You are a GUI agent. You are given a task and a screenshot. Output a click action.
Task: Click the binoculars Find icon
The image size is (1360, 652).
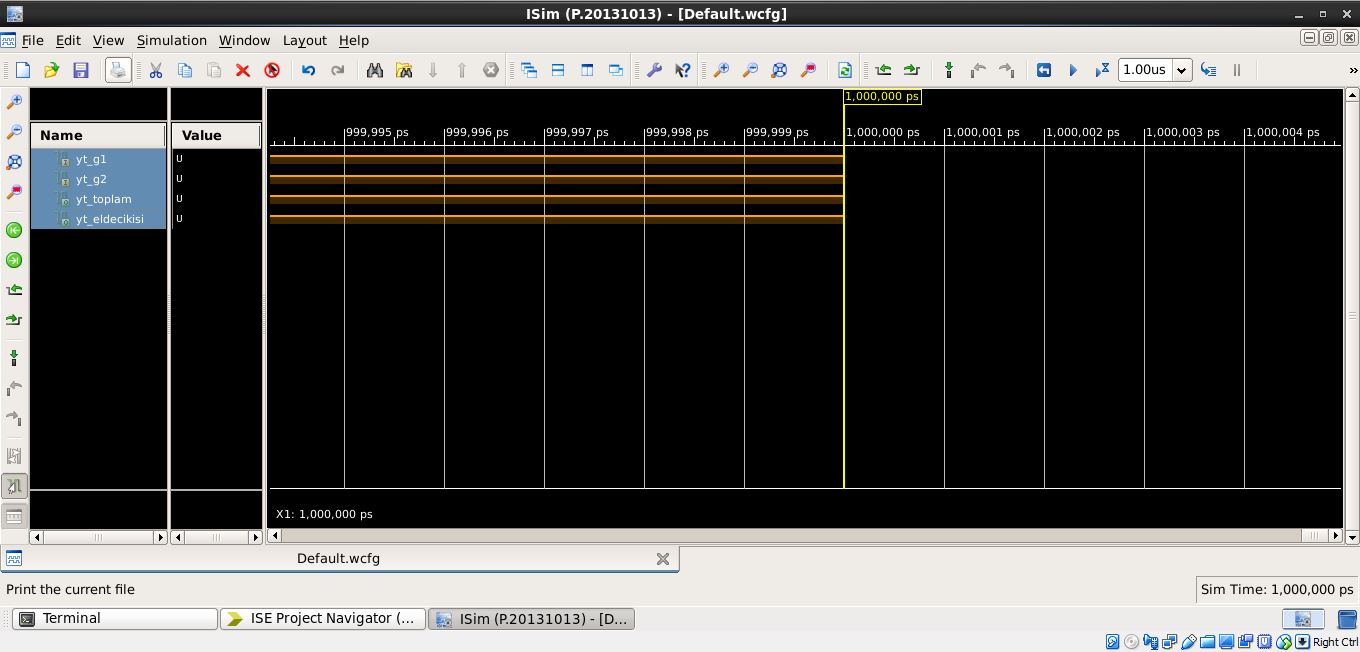(375, 70)
